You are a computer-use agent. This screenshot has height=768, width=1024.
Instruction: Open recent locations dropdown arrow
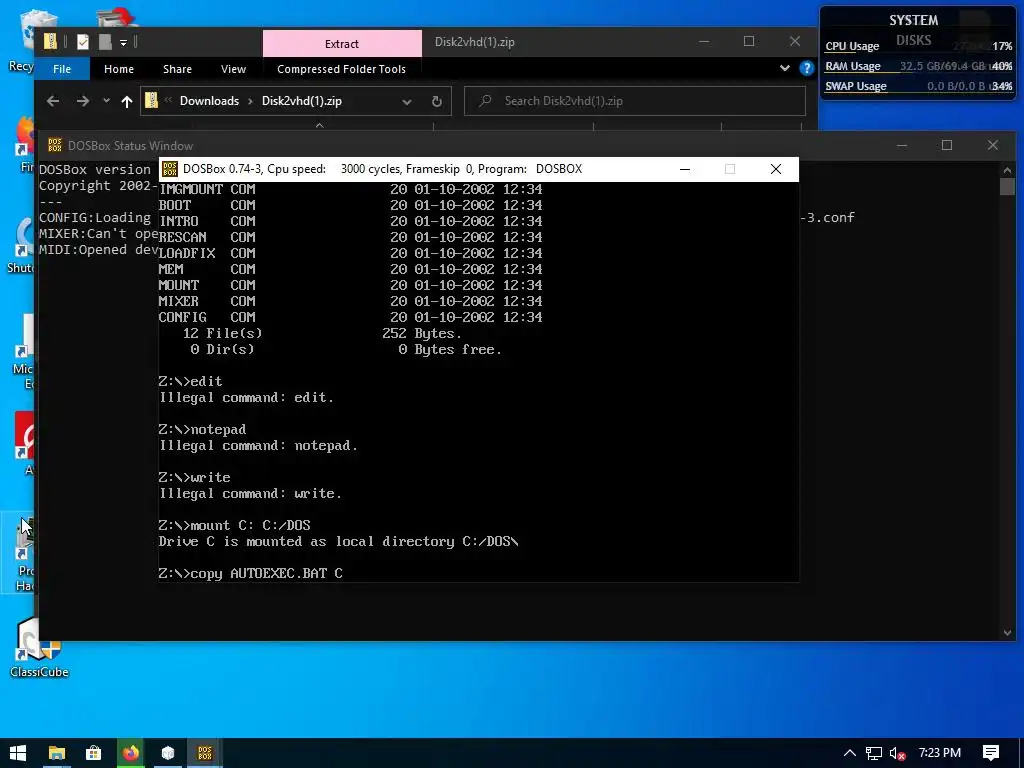(x=106, y=101)
